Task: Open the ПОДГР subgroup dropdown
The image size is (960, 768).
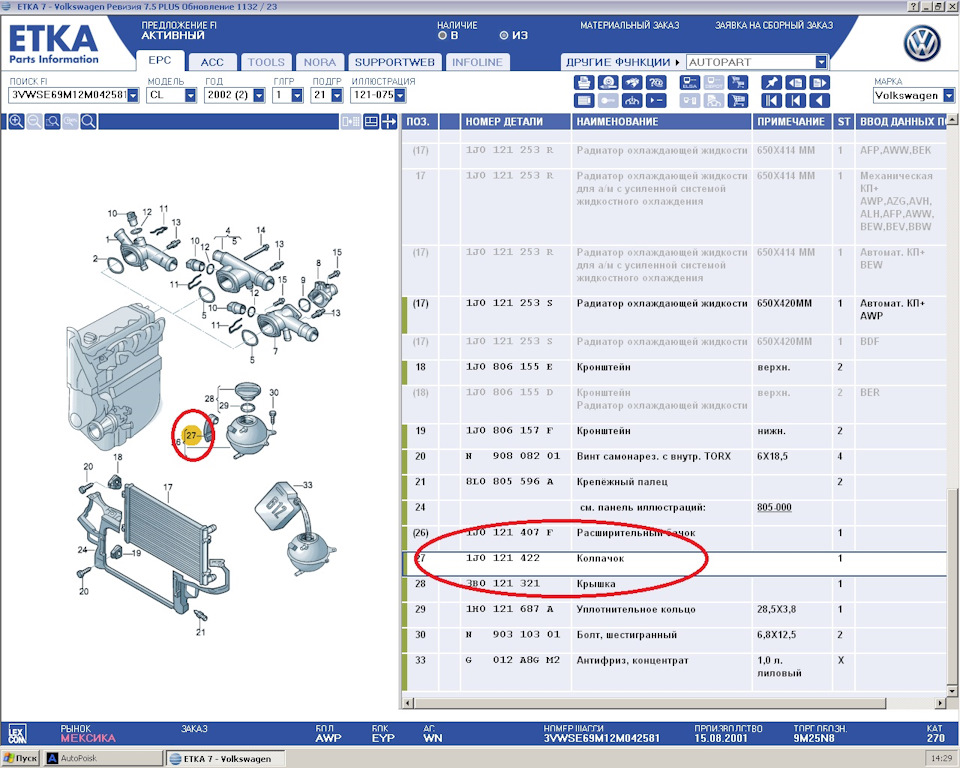Action: [x=337, y=96]
